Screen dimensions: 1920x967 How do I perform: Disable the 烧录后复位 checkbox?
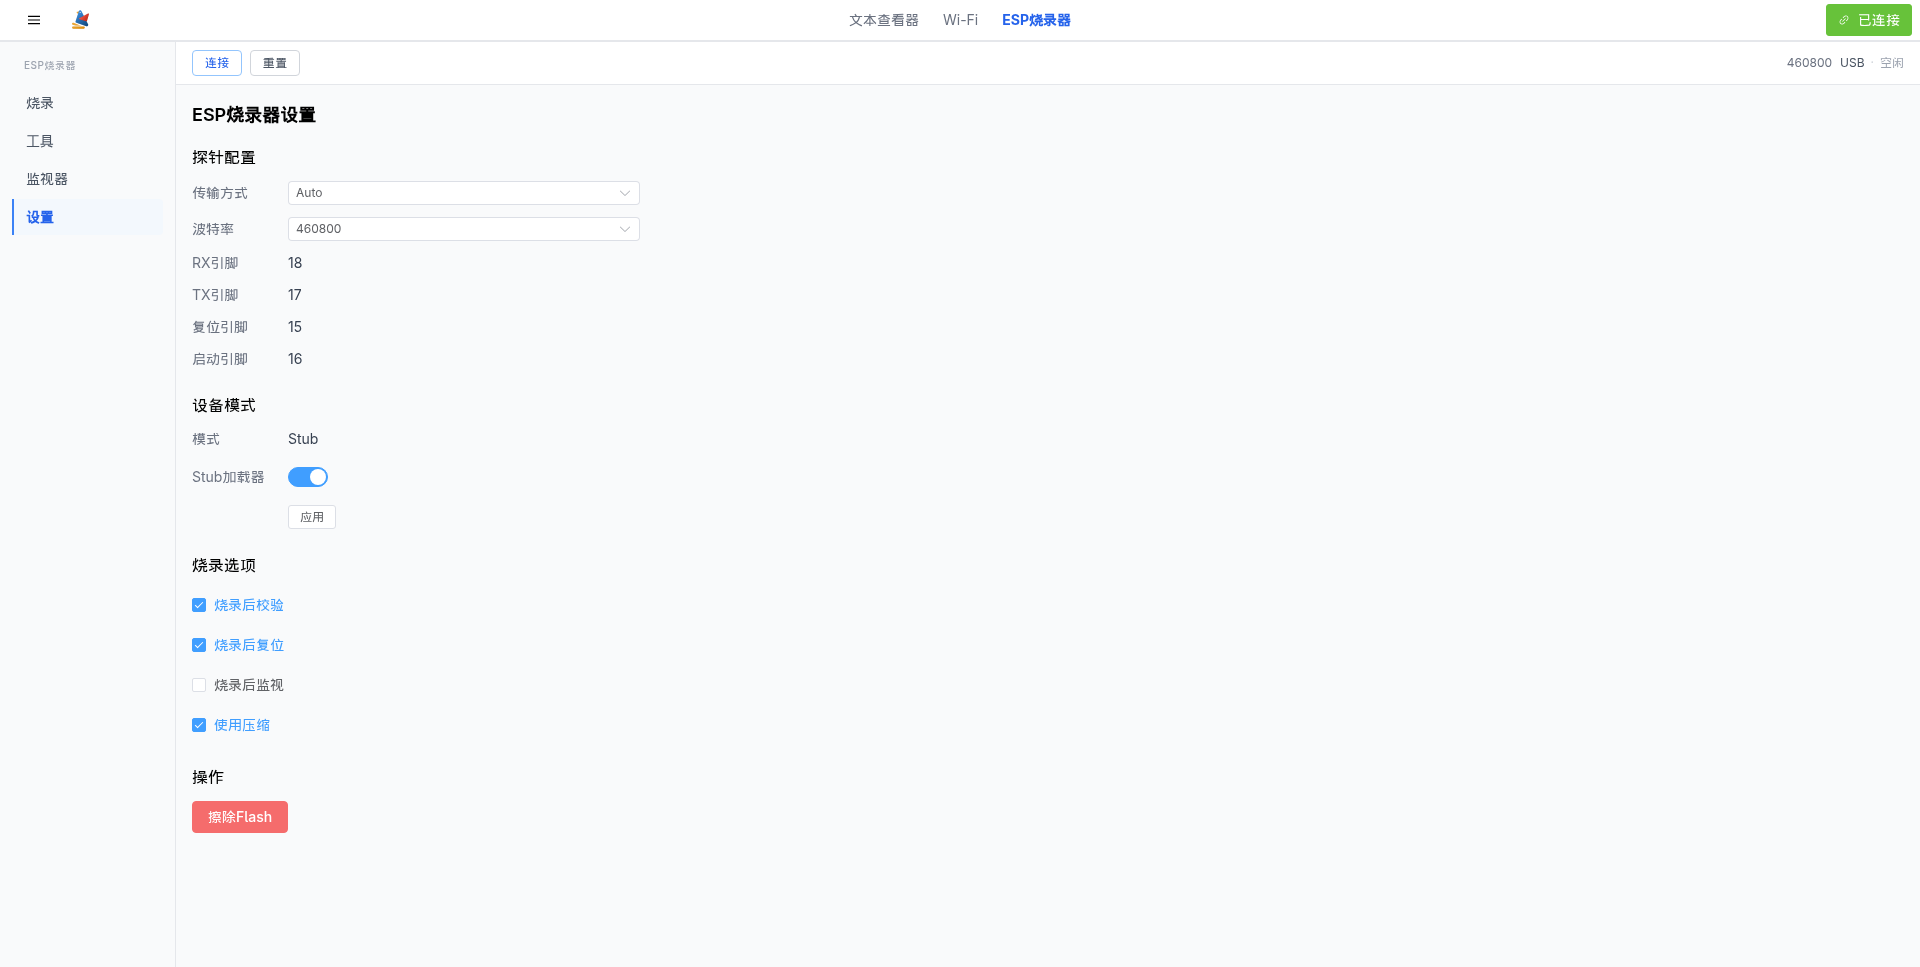[199, 645]
